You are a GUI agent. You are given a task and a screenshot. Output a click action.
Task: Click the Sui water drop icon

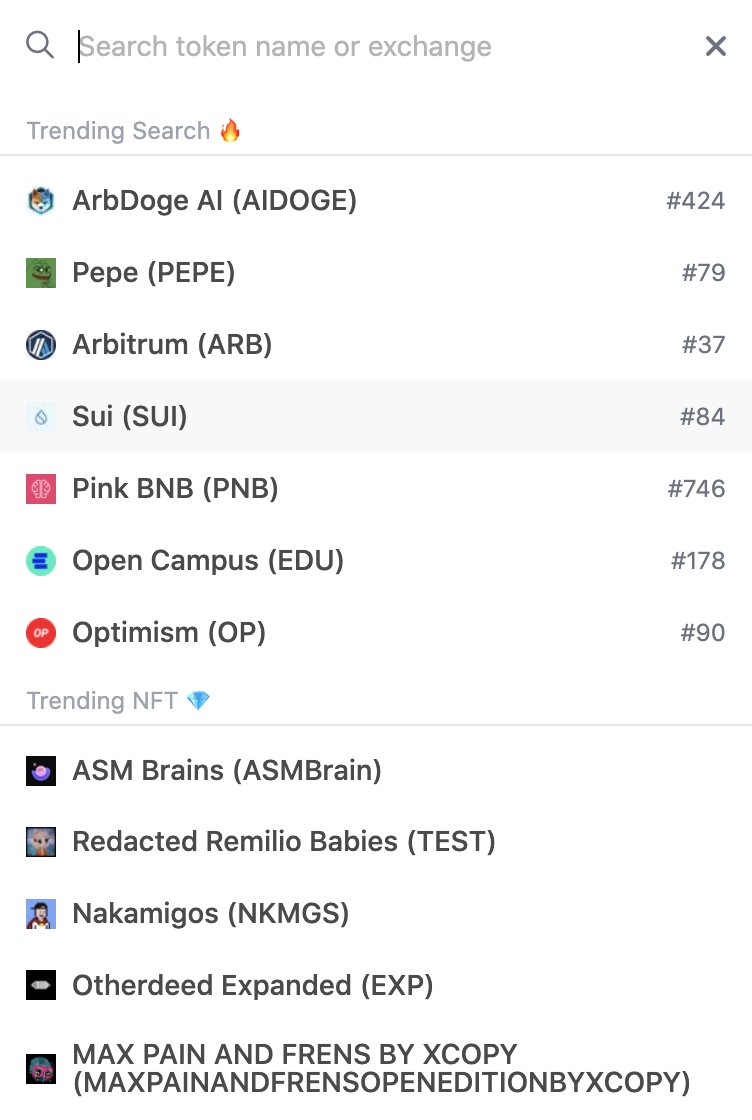(x=41, y=416)
